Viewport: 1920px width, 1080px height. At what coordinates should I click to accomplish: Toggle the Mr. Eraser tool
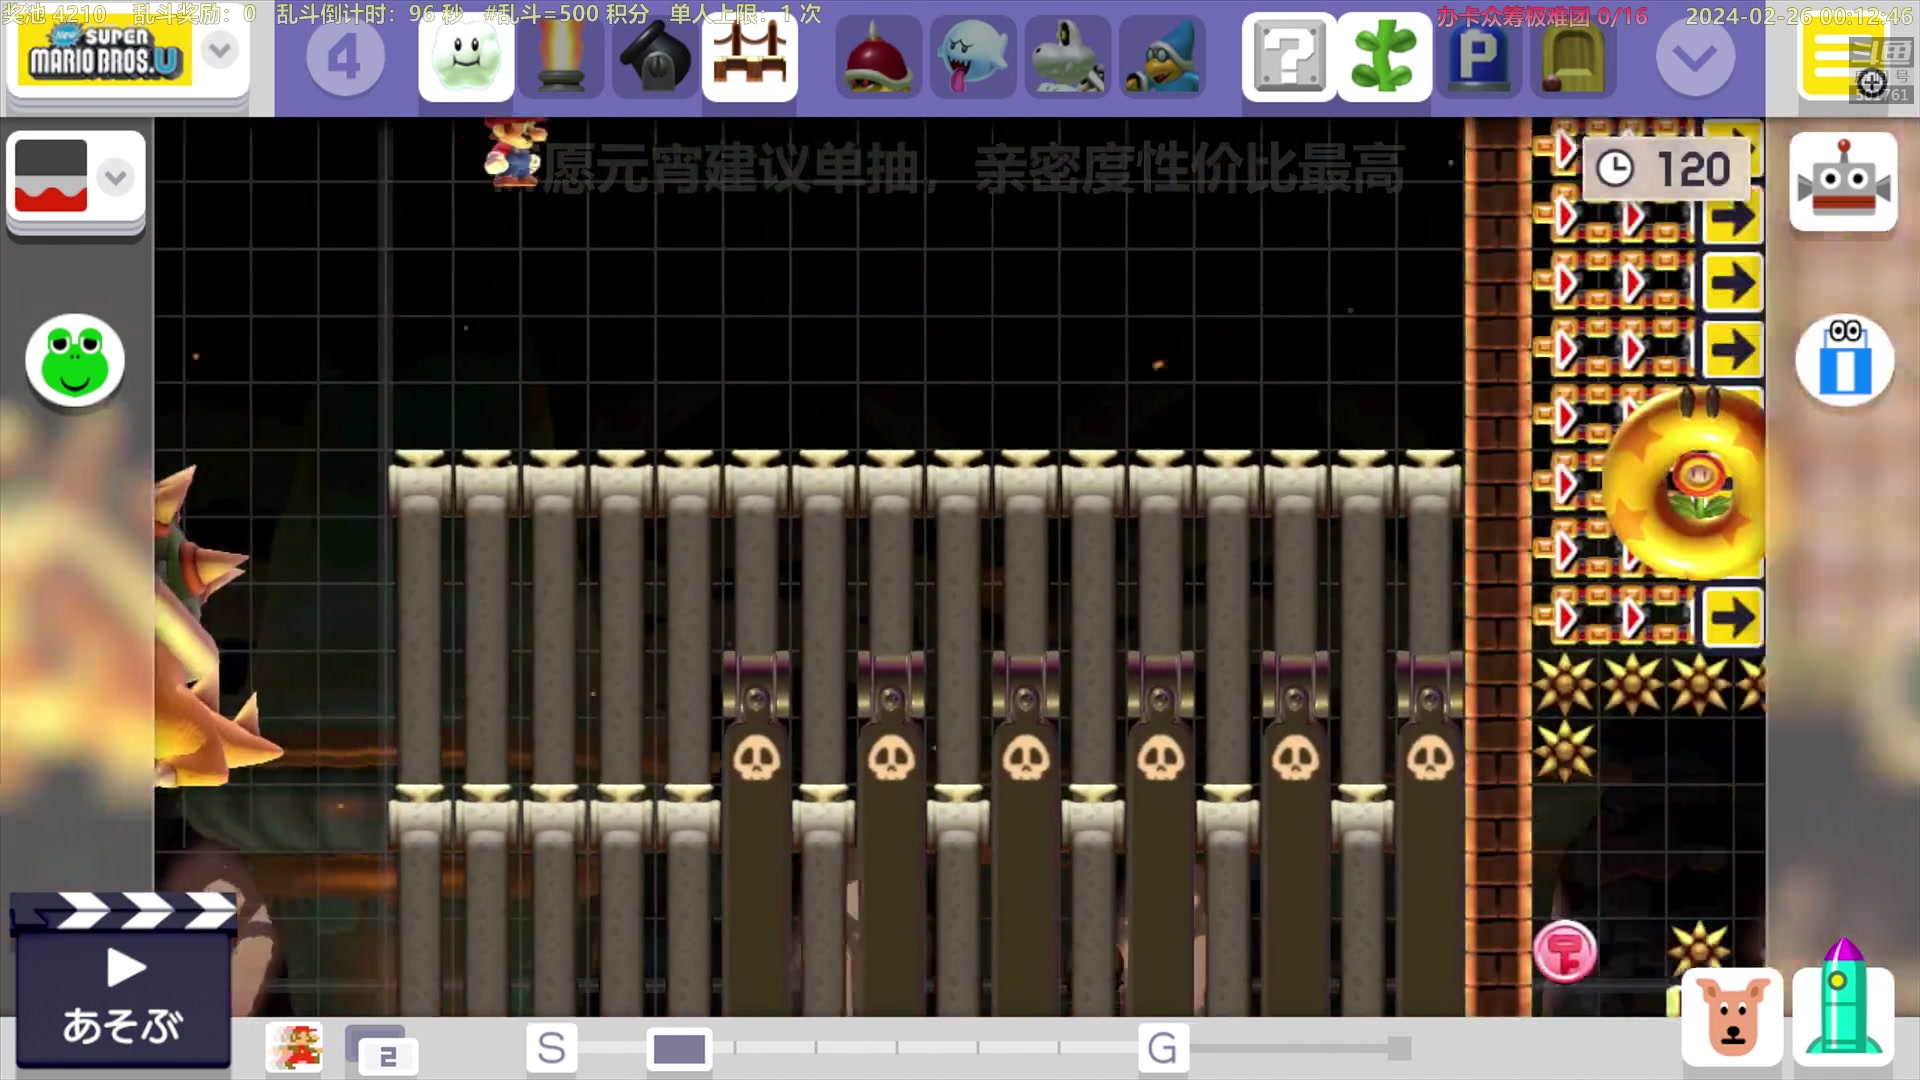coord(1844,360)
